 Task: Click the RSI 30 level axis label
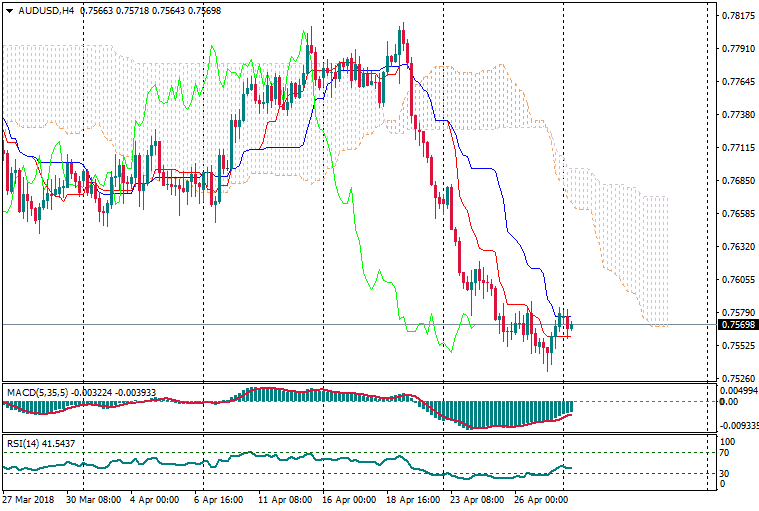coord(727,473)
